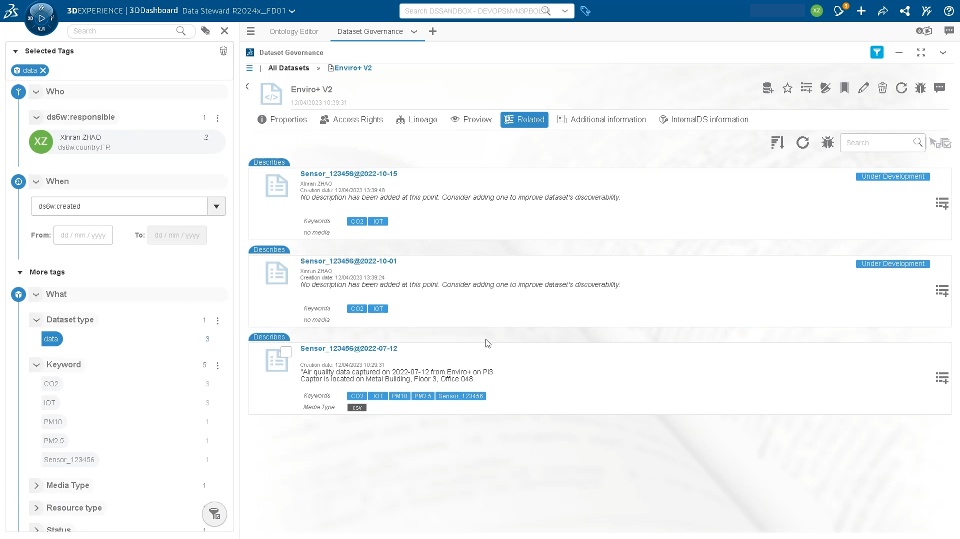Screen dimensions: 960x539
Task: Mark Enviro+ V2 as favorite with star
Action: point(787,88)
